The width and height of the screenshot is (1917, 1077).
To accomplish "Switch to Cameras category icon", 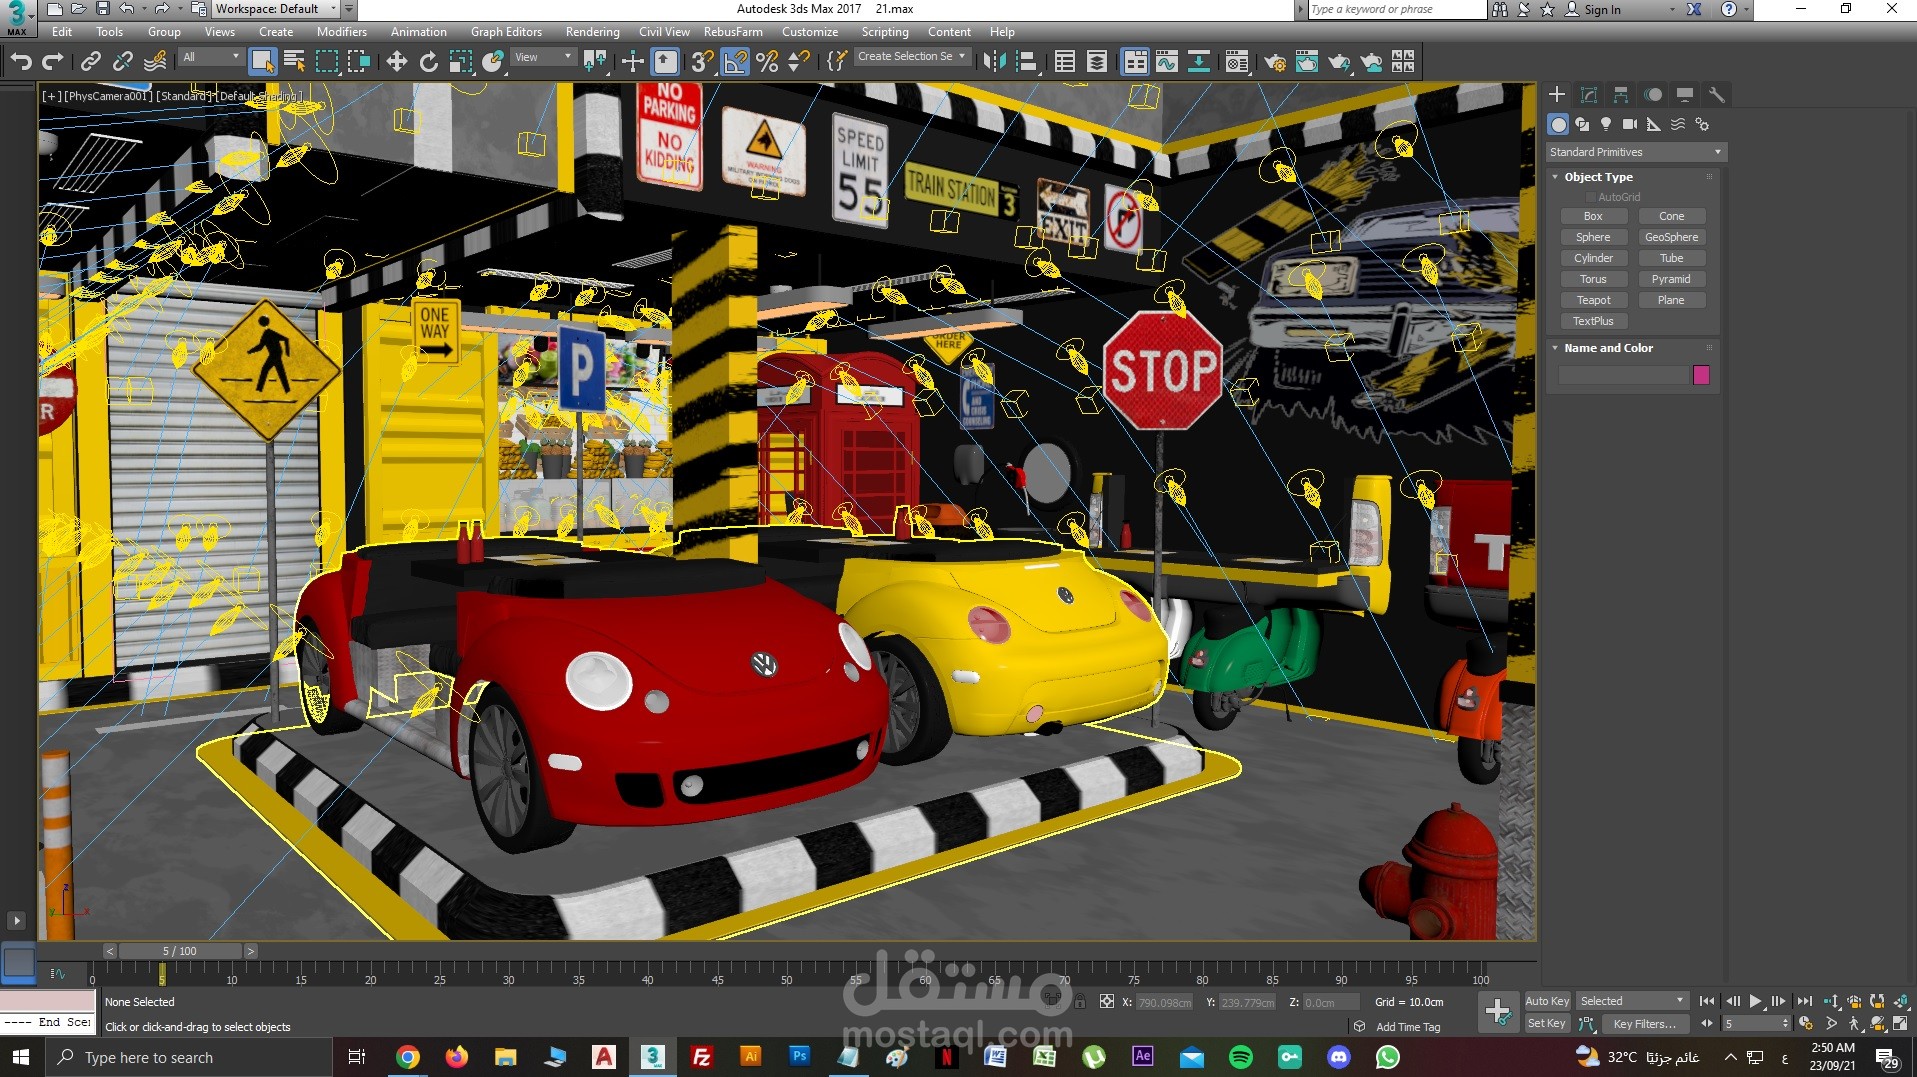I will (1630, 124).
